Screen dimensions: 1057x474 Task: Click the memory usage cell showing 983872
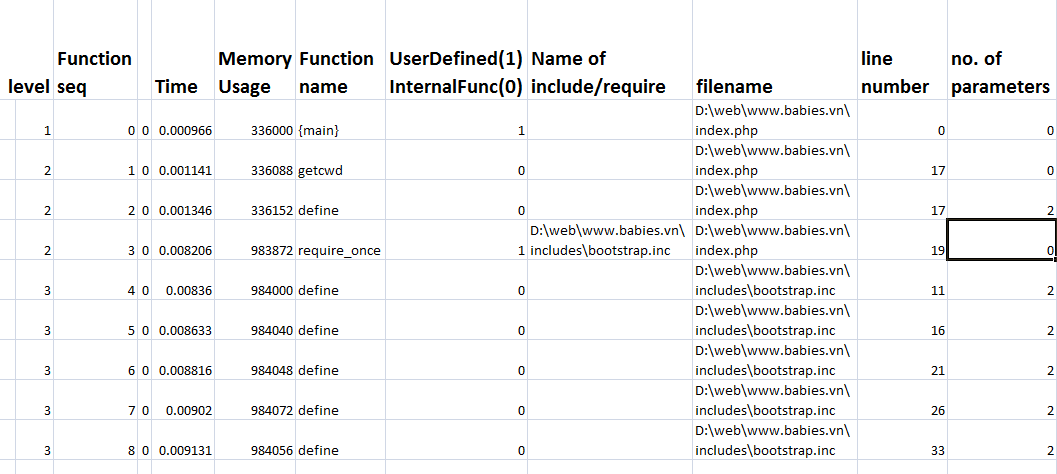[x=255, y=250]
